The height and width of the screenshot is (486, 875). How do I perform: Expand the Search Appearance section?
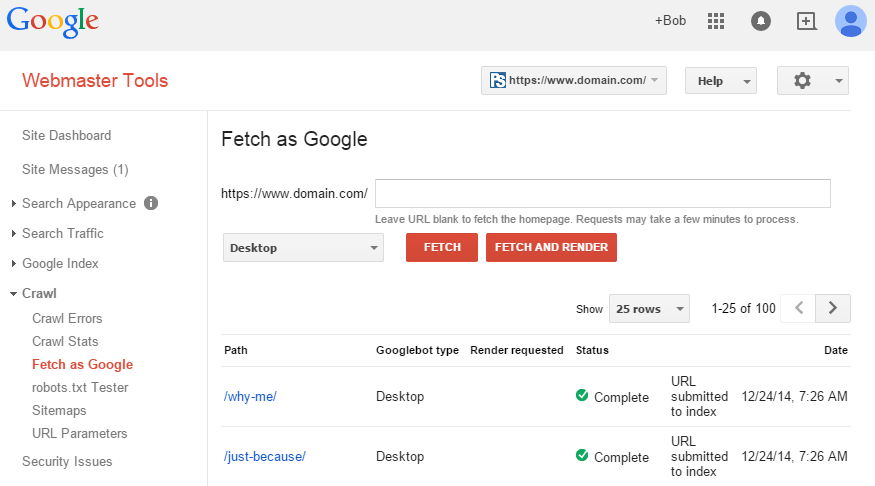tap(13, 204)
